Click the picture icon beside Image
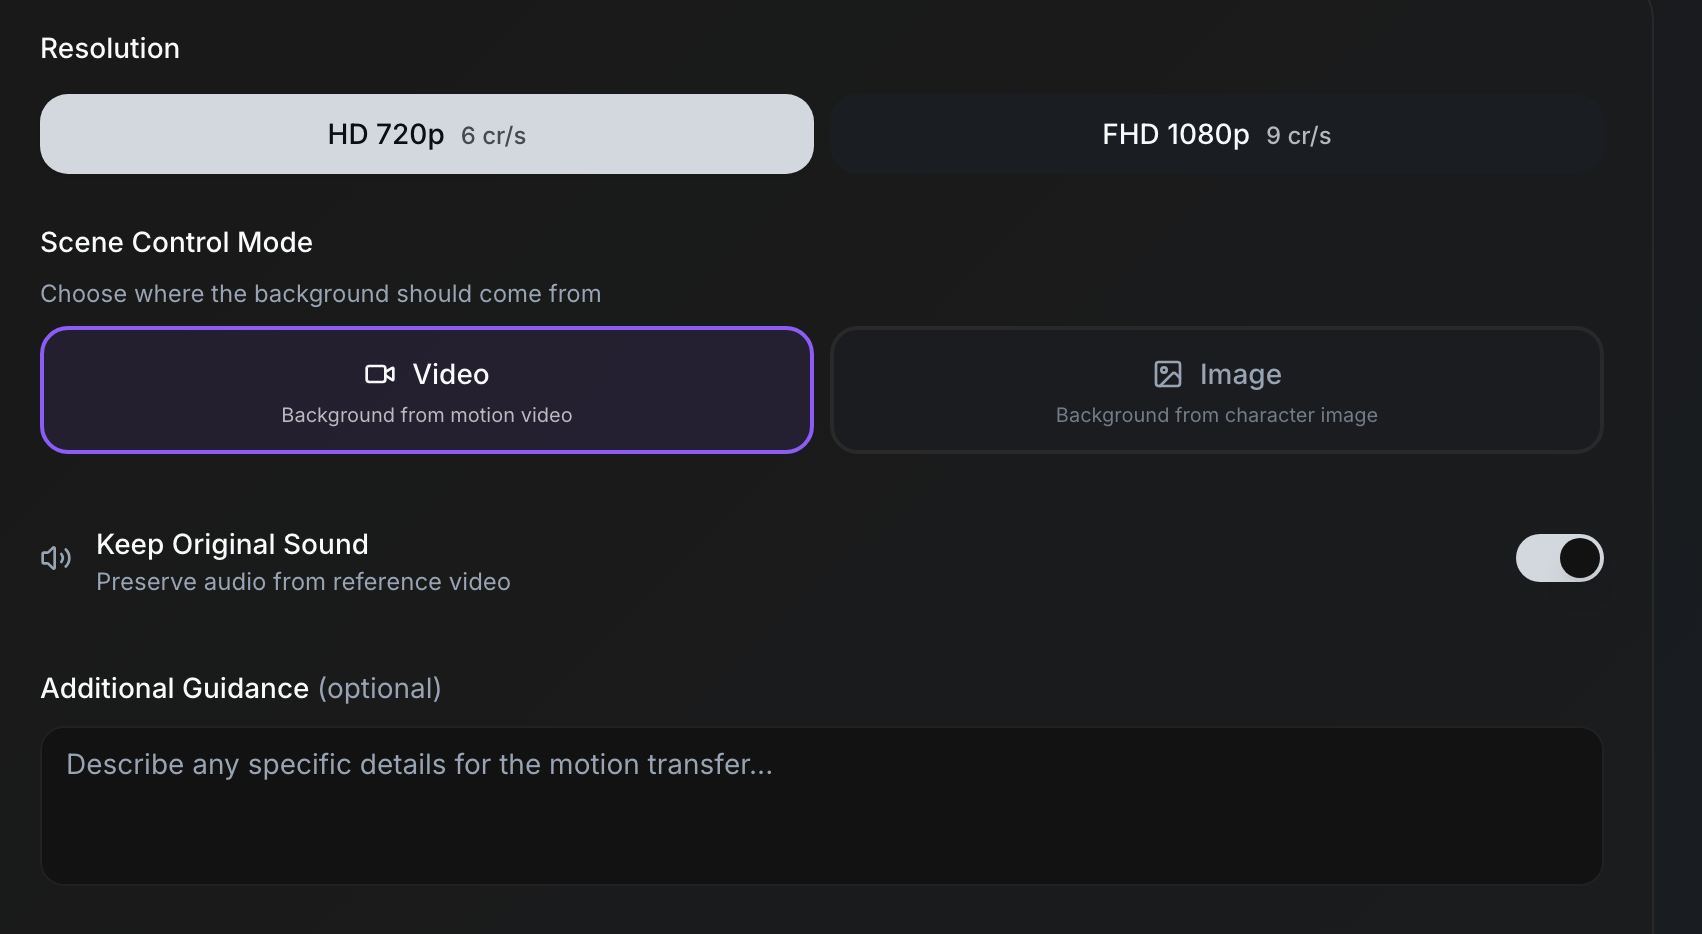This screenshot has height=934, width=1702. [x=1168, y=374]
